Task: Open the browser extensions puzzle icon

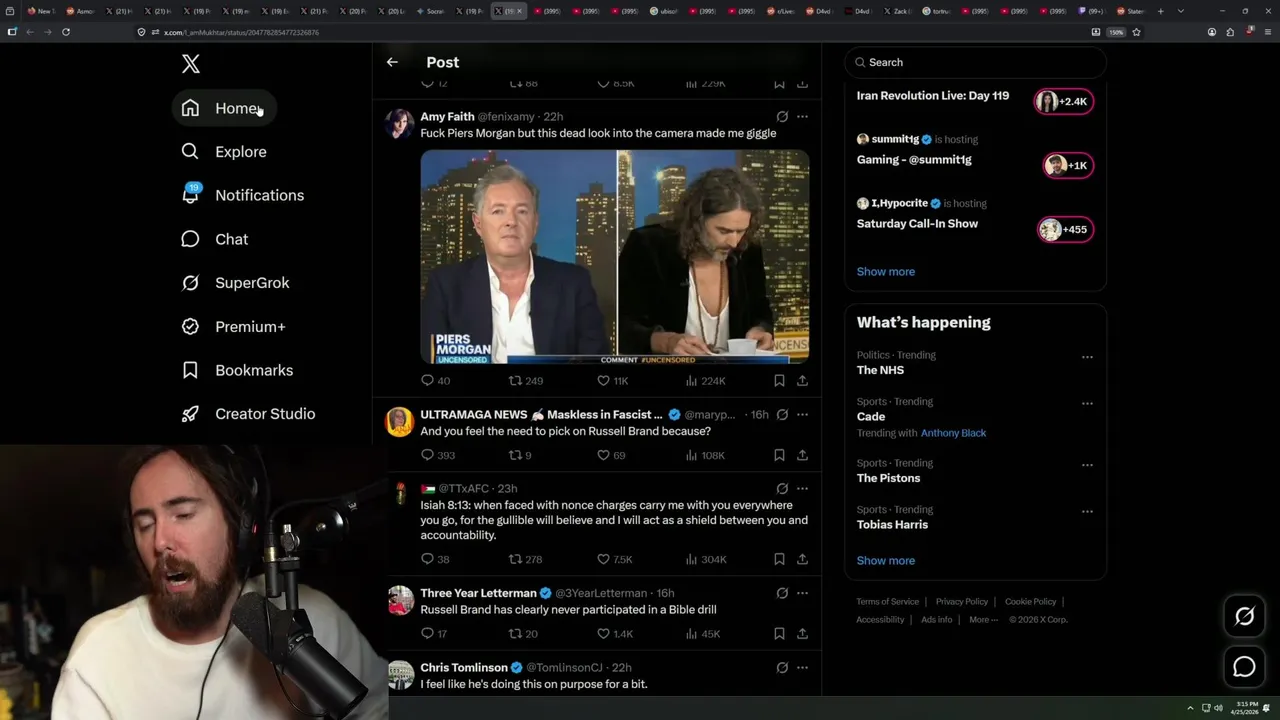Action: coord(1229,32)
